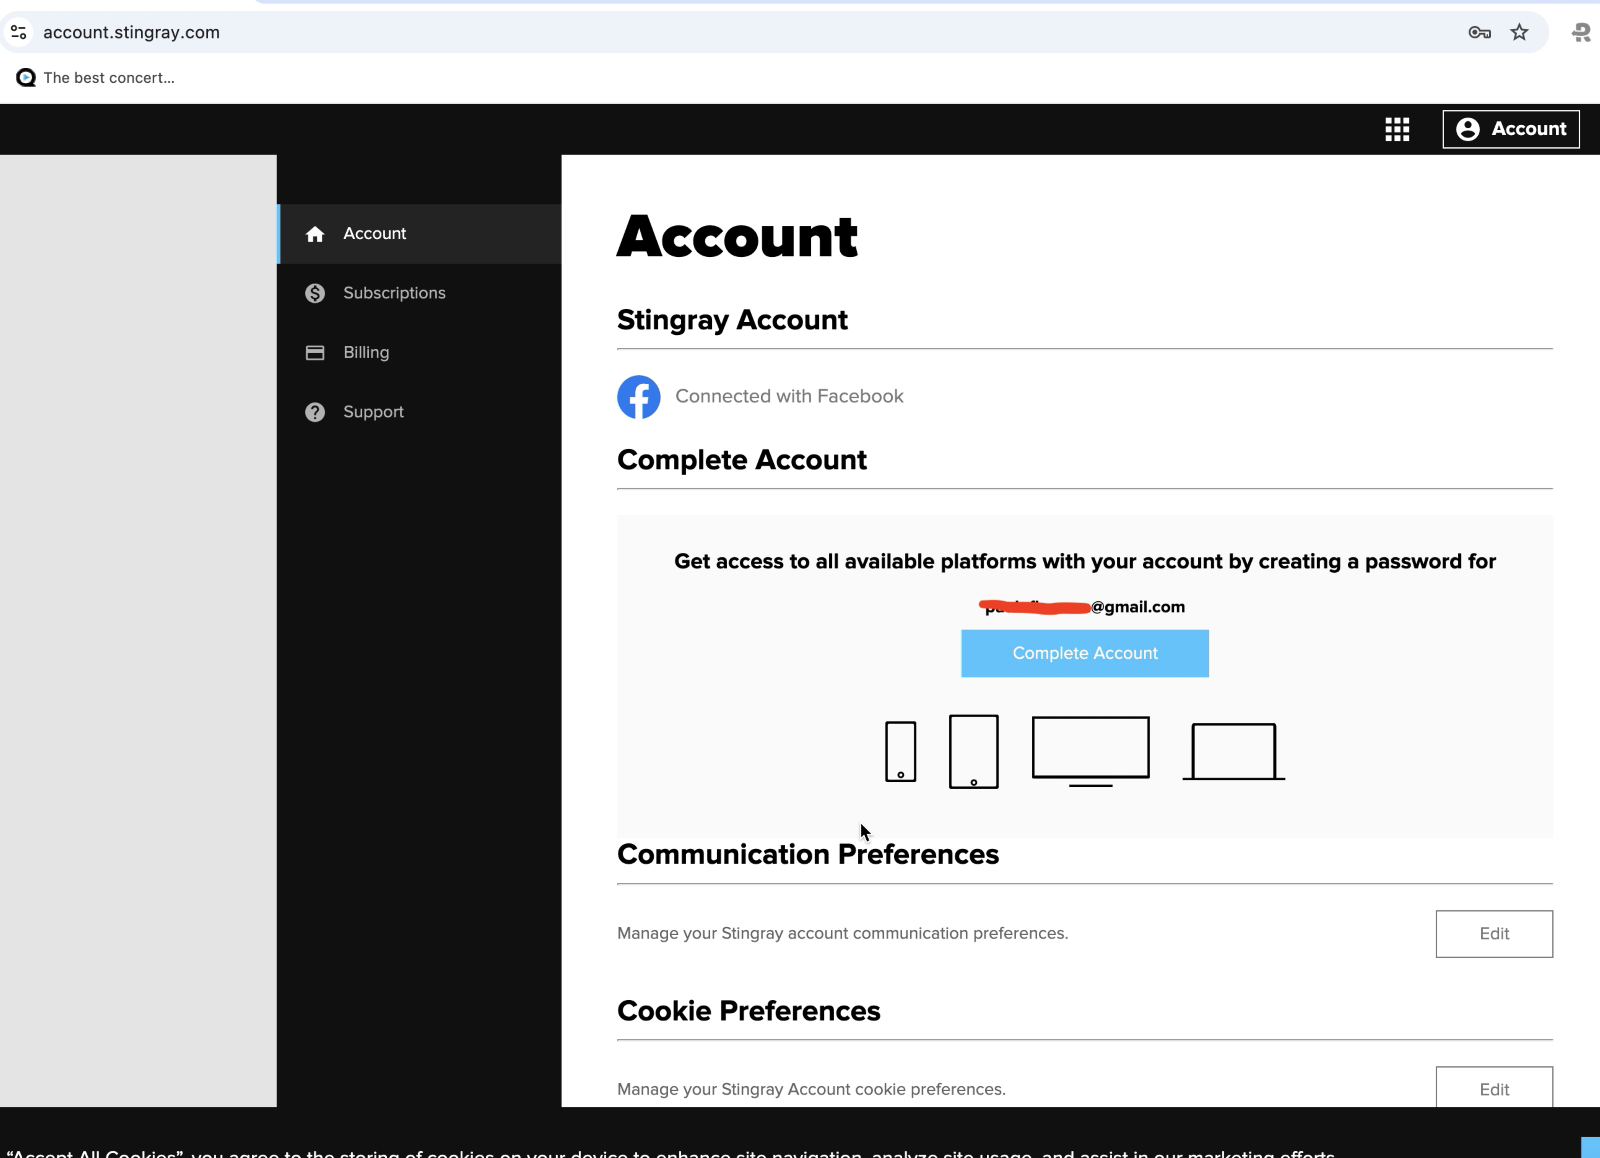Select Account in the sidebar navigation
The width and height of the screenshot is (1600, 1158).
click(374, 233)
